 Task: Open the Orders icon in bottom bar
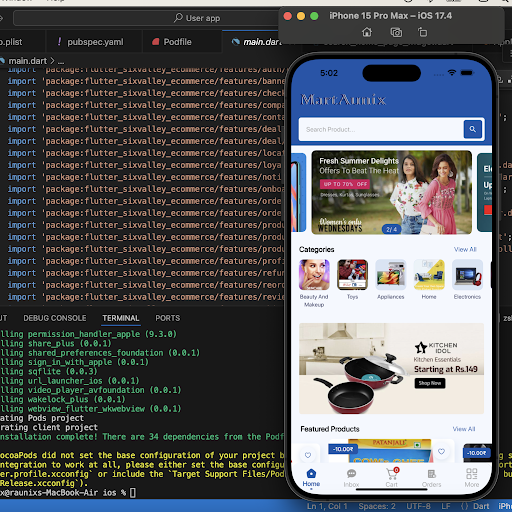tap(432, 474)
